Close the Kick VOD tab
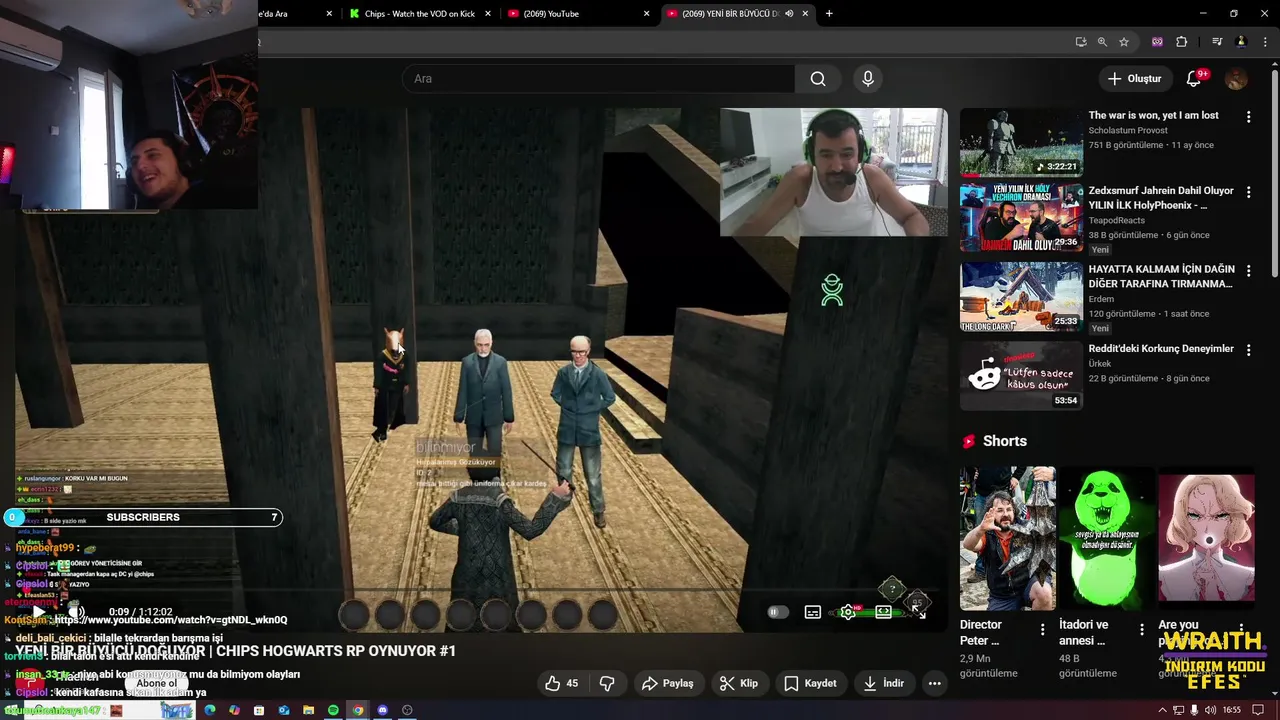This screenshot has height=720, width=1280. click(488, 14)
